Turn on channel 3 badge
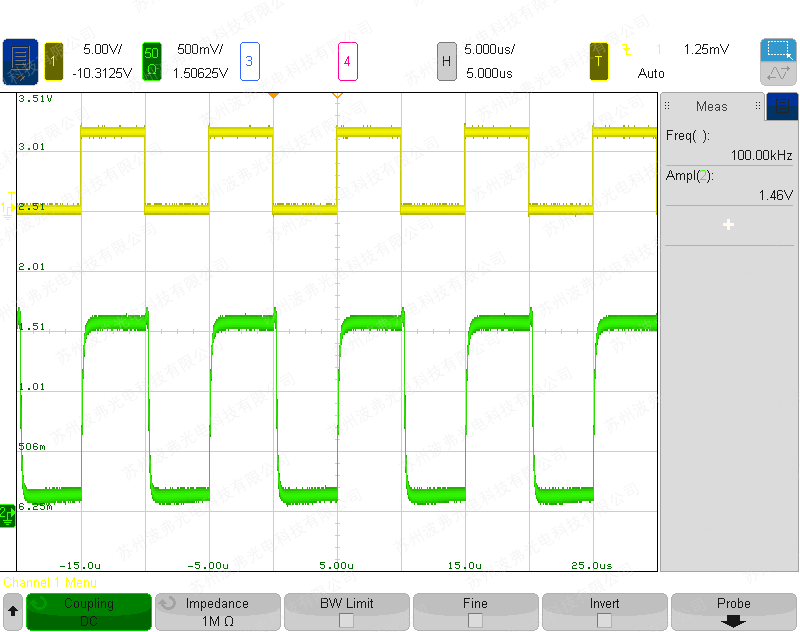The height and width of the screenshot is (632, 800). pos(249,61)
